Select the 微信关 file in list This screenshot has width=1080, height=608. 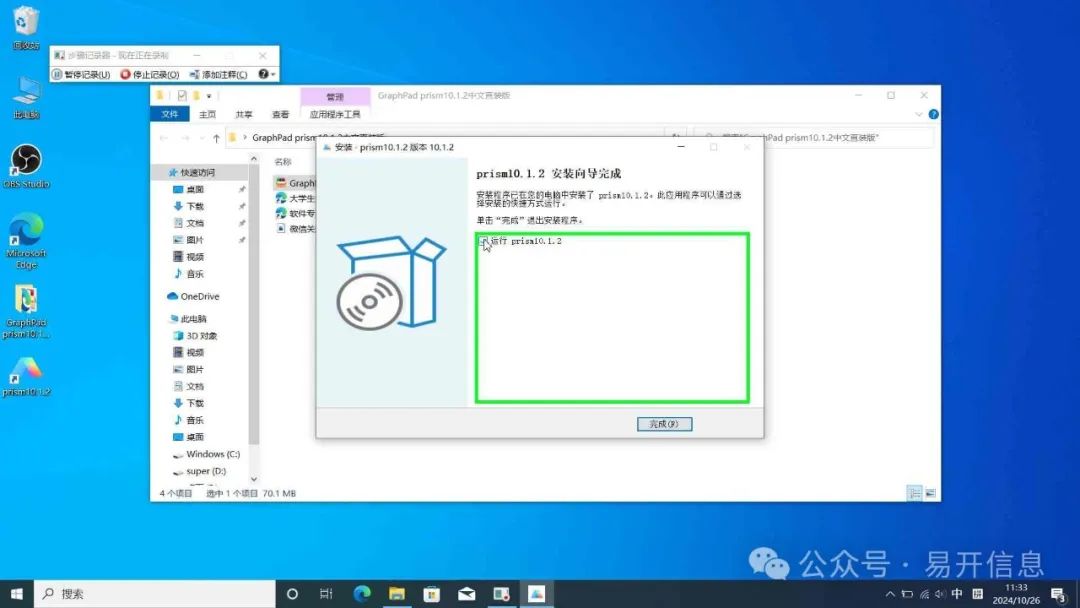(x=295, y=229)
